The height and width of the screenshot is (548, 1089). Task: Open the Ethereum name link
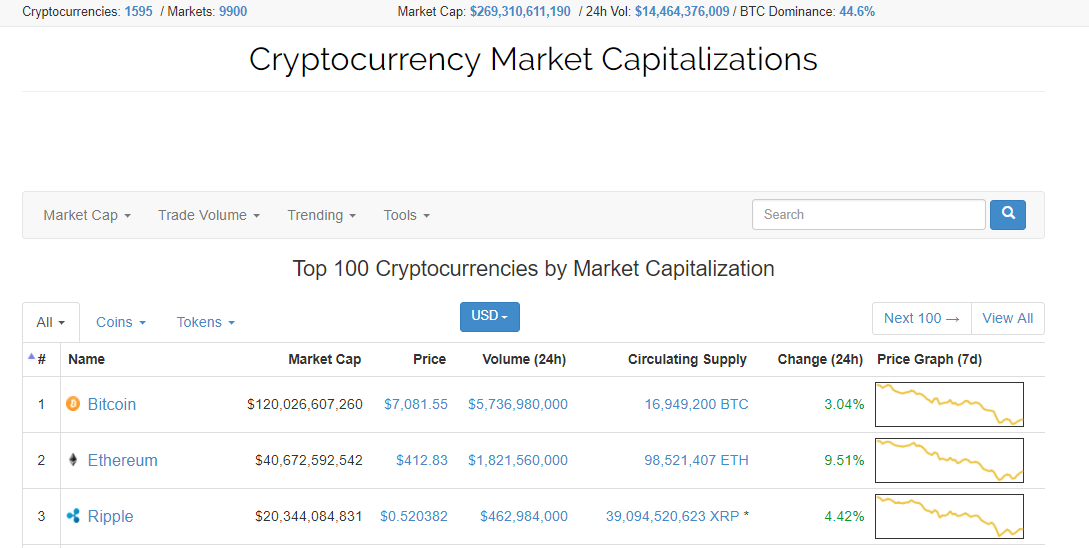pos(122,460)
